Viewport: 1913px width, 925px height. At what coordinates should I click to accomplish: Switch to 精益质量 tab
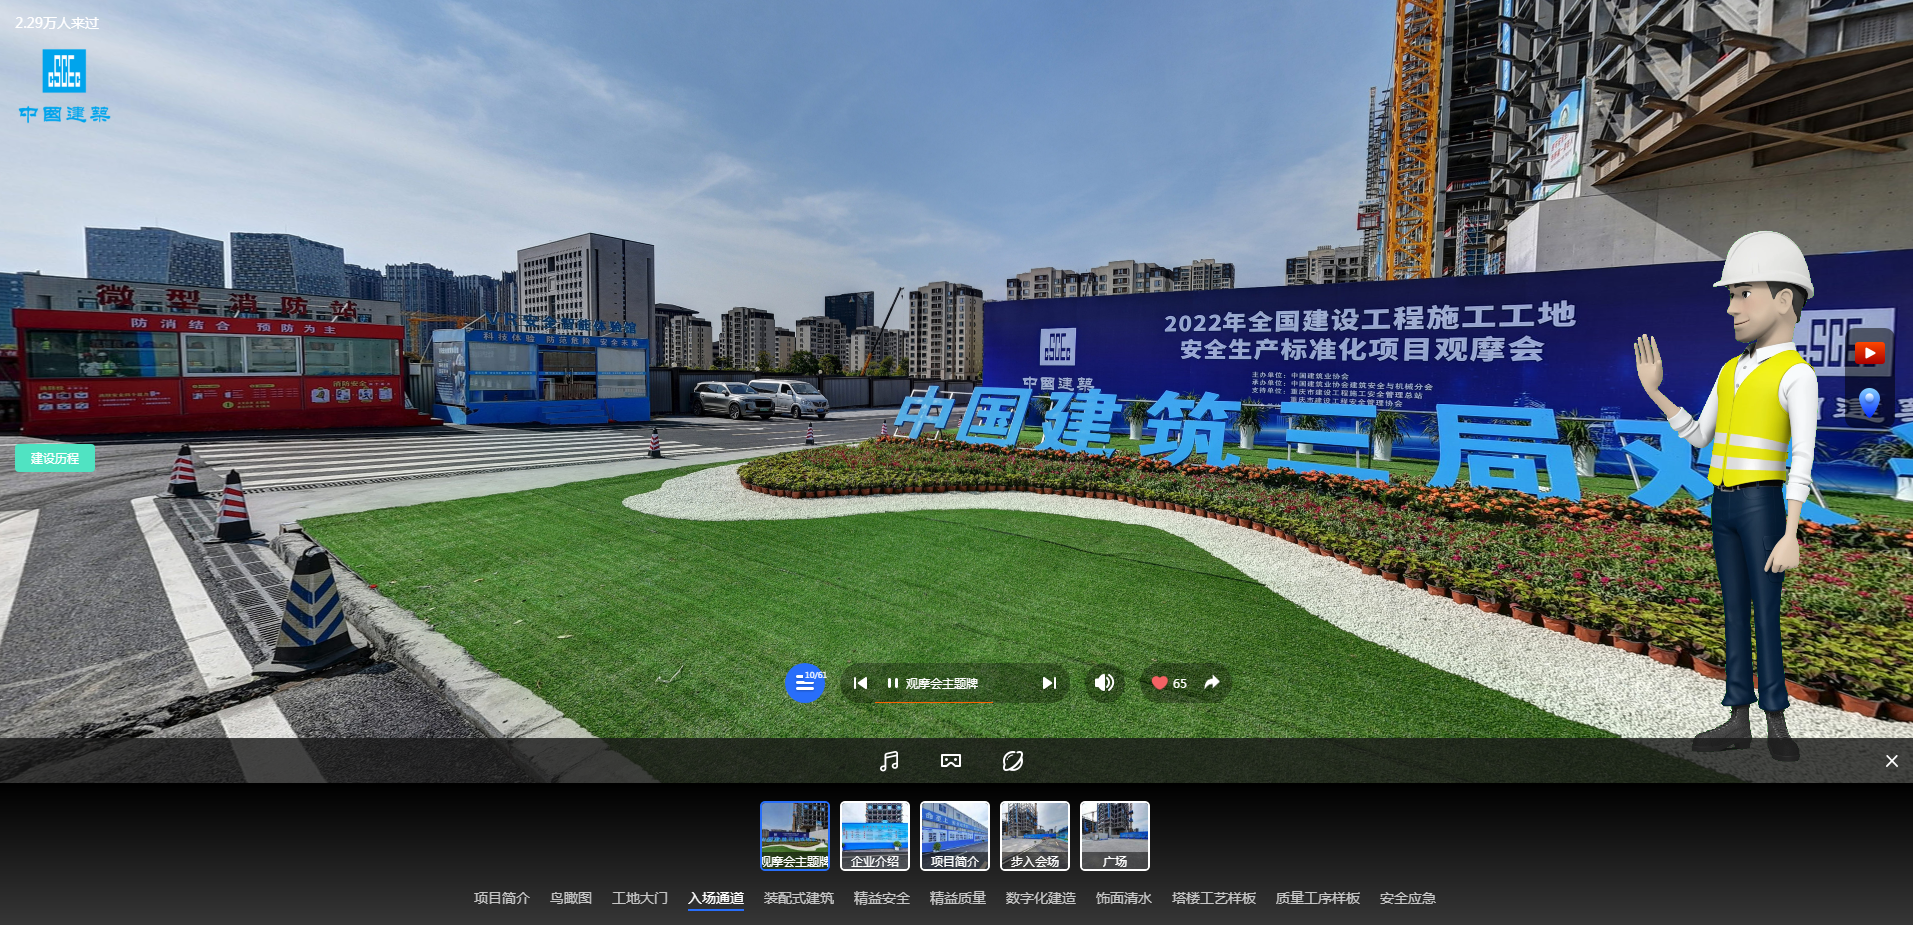[x=958, y=898]
